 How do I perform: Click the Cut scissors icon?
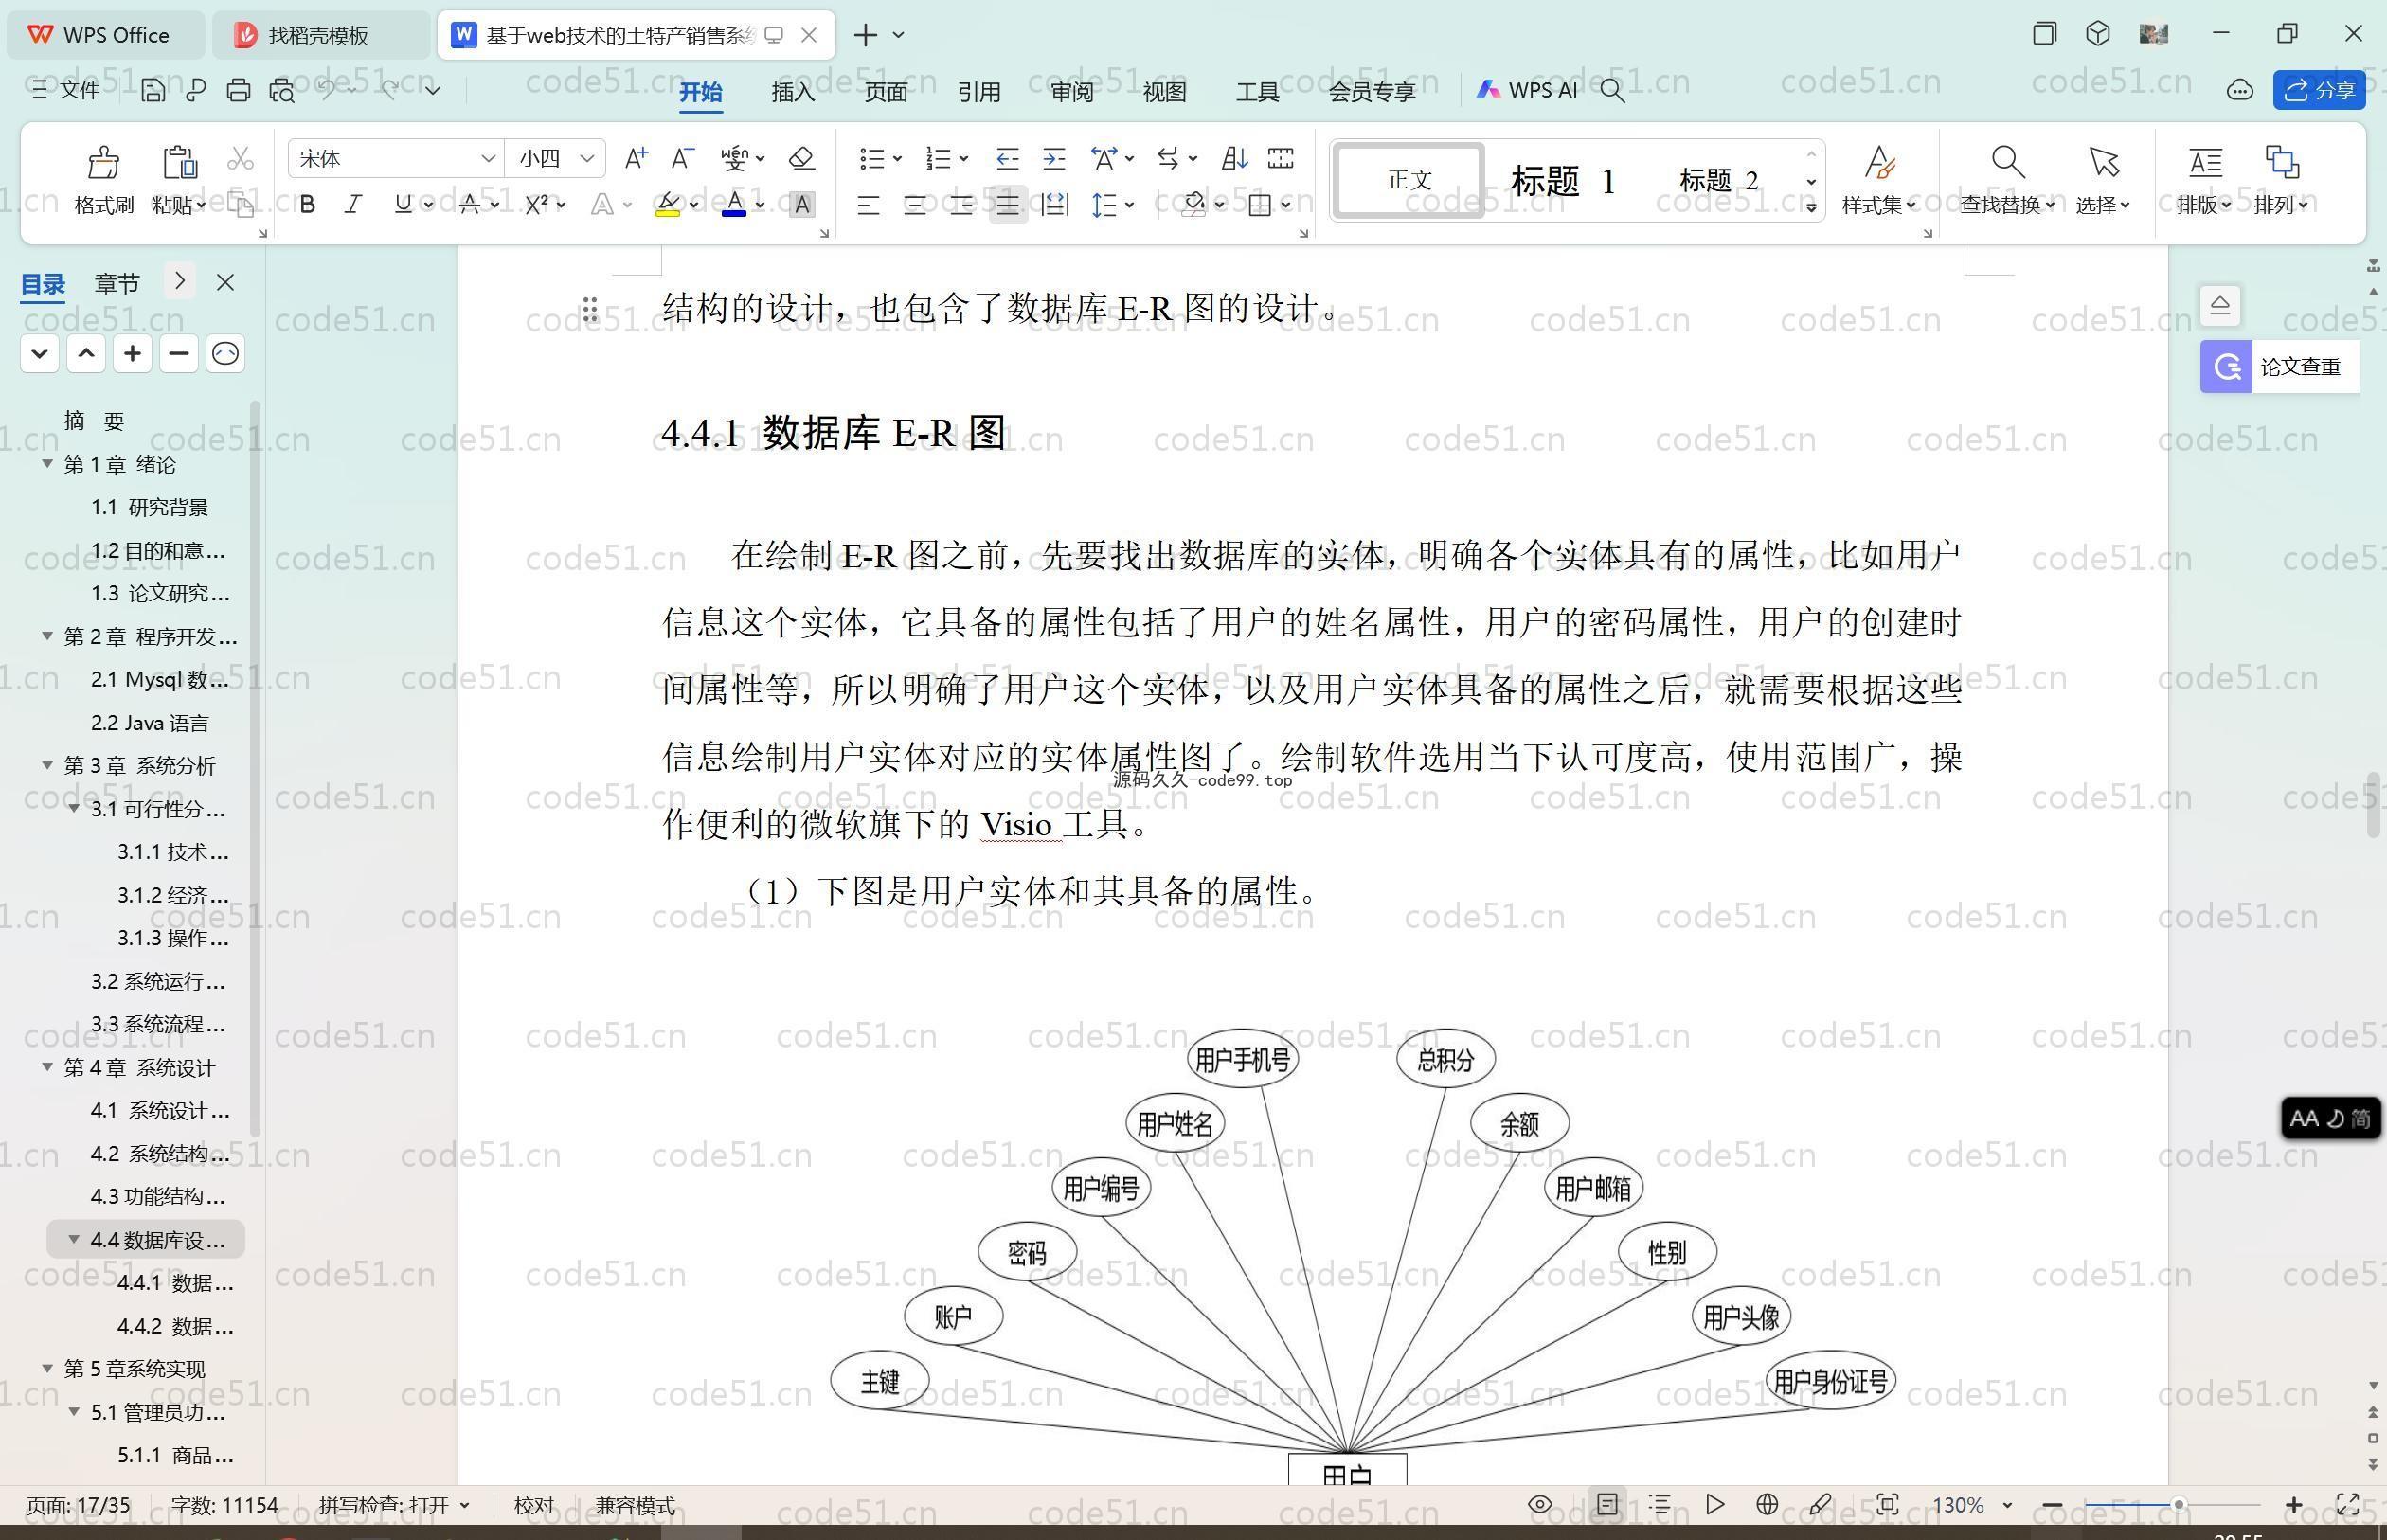tap(240, 159)
